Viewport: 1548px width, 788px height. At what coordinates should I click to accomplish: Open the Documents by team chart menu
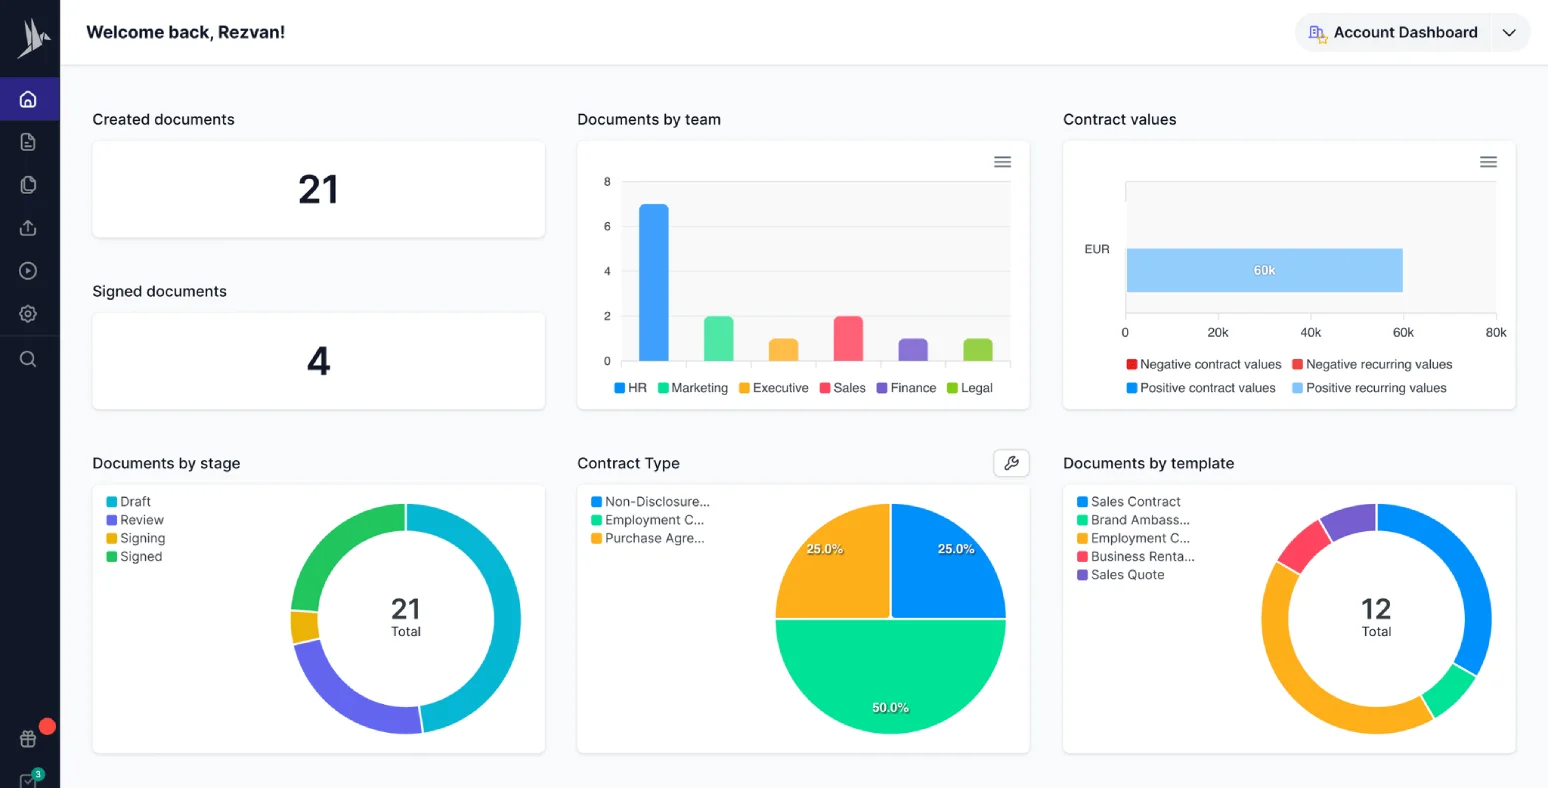click(x=1002, y=162)
